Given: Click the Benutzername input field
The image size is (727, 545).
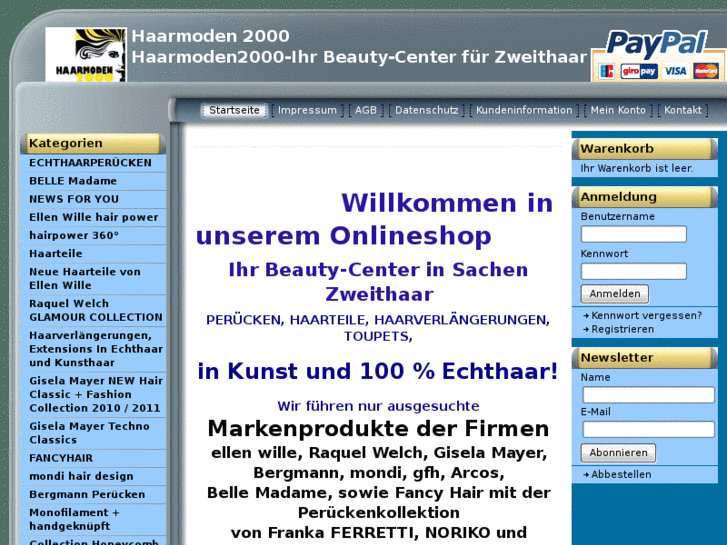Looking at the screenshot, I should (633, 234).
